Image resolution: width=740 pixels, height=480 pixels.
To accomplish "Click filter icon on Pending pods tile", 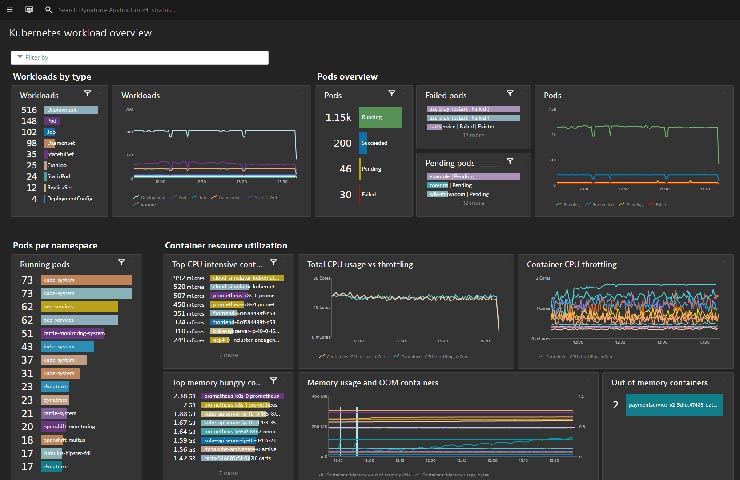I will tap(511, 160).
